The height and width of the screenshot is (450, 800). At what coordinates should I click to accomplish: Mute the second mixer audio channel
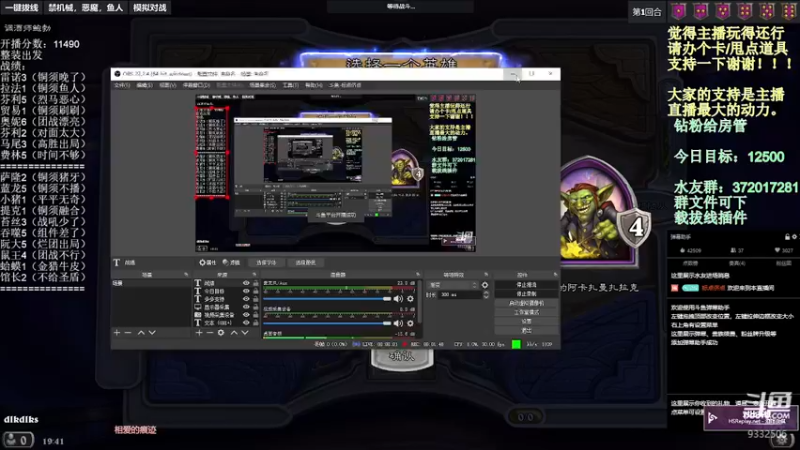pyautogui.click(x=398, y=323)
